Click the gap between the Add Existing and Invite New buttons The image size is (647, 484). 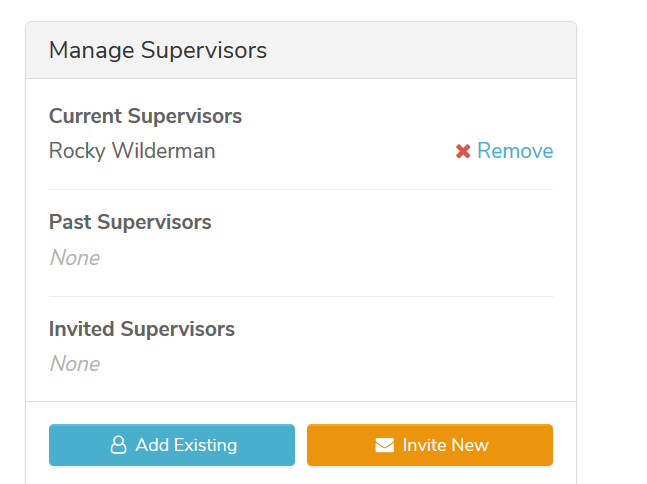coord(301,445)
